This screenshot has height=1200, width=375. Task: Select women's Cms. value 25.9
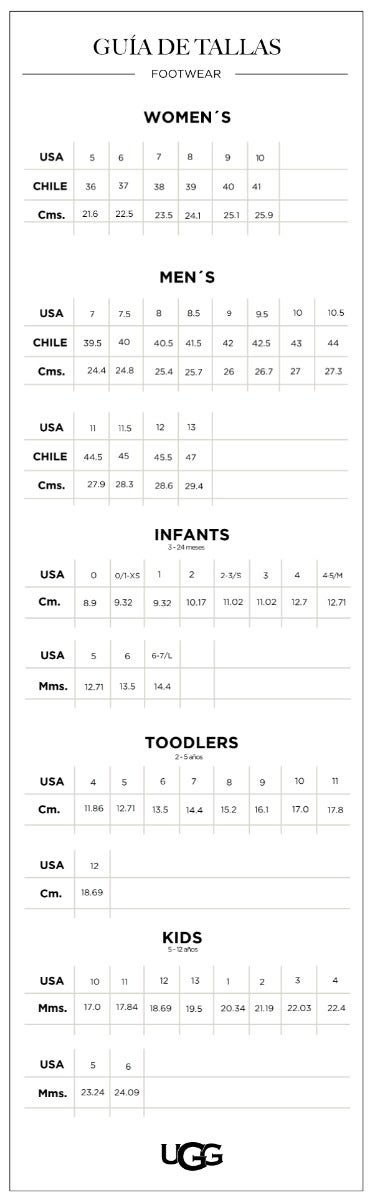(x=264, y=215)
